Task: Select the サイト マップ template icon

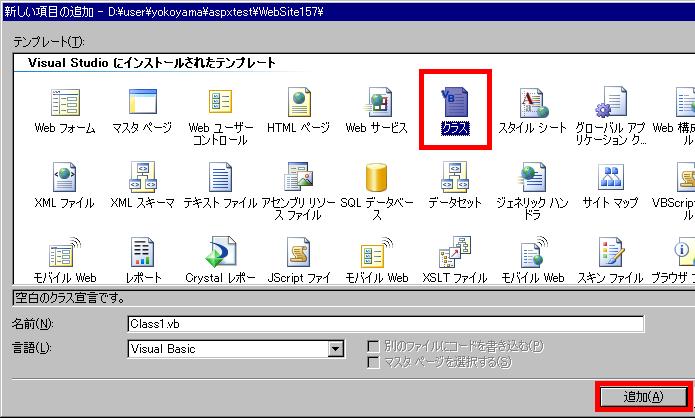Action: point(611,177)
